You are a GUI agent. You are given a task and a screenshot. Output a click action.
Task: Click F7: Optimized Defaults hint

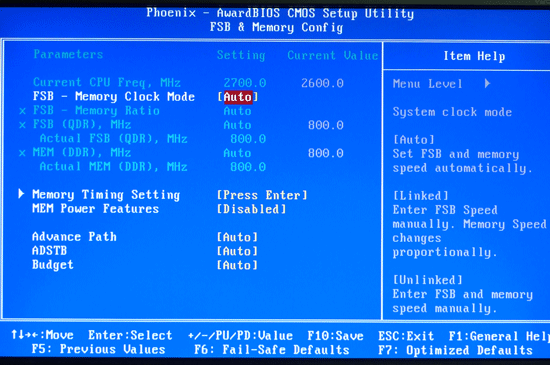coord(455,350)
